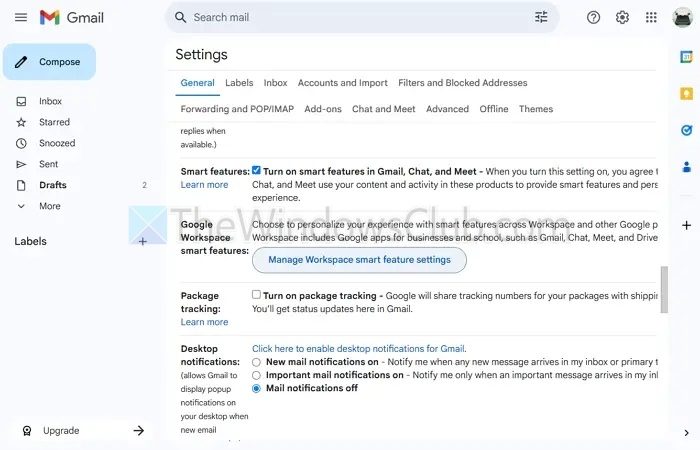The height and width of the screenshot is (450, 700).
Task: Click the Labels section heading
Action: click(30, 242)
